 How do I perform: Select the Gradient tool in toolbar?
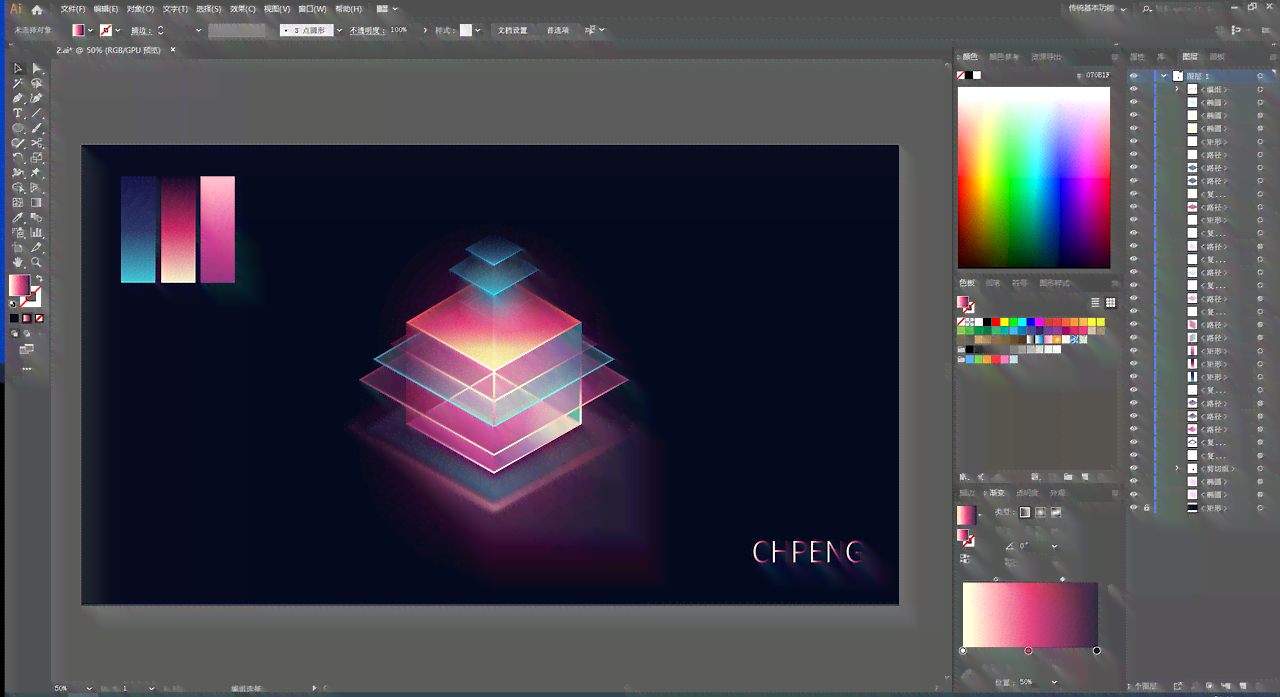coord(37,203)
